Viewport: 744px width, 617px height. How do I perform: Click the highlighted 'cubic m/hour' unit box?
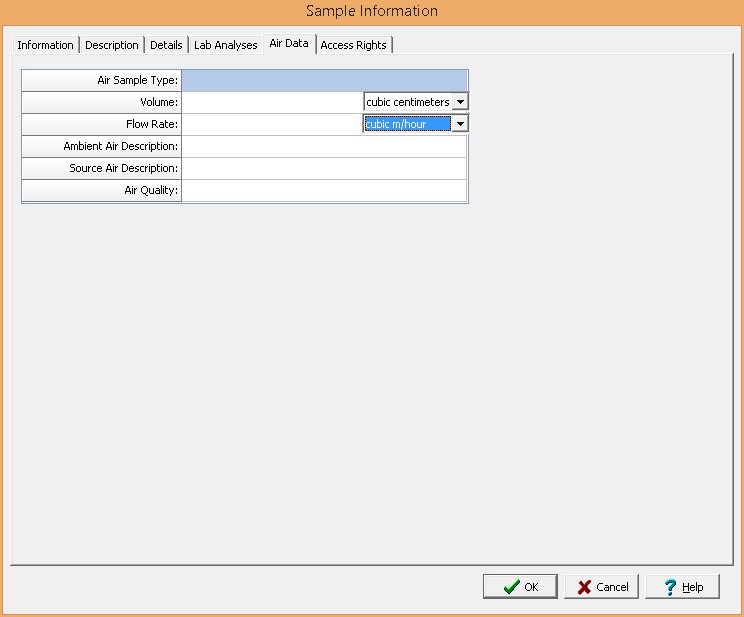pyautogui.click(x=408, y=124)
